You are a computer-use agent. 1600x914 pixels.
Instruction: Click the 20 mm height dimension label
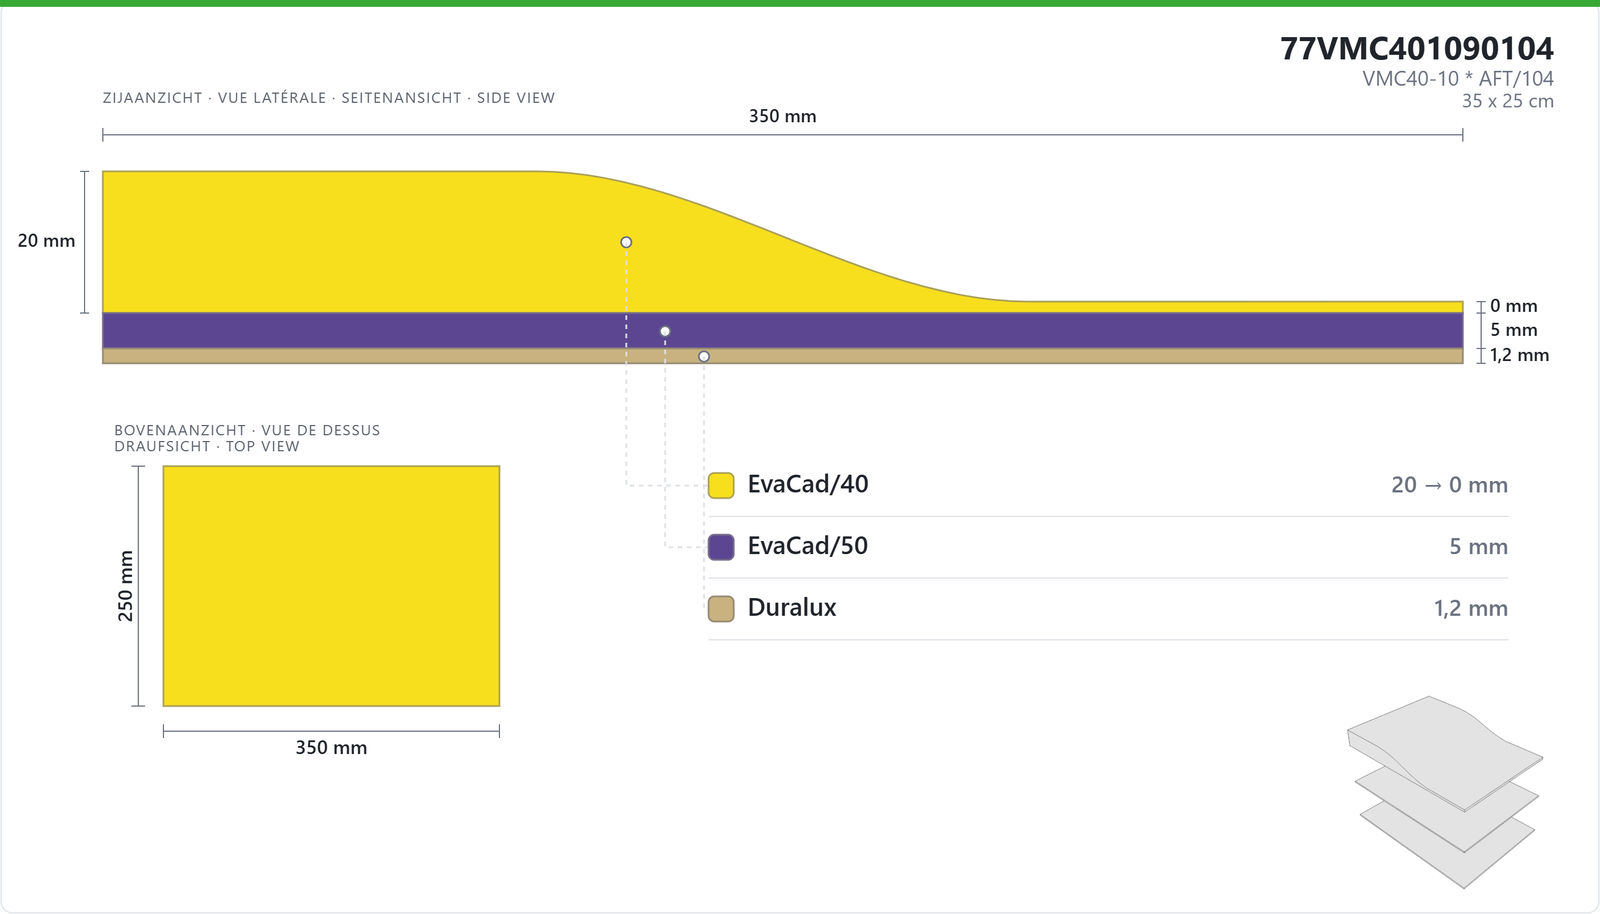click(x=46, y=241)
